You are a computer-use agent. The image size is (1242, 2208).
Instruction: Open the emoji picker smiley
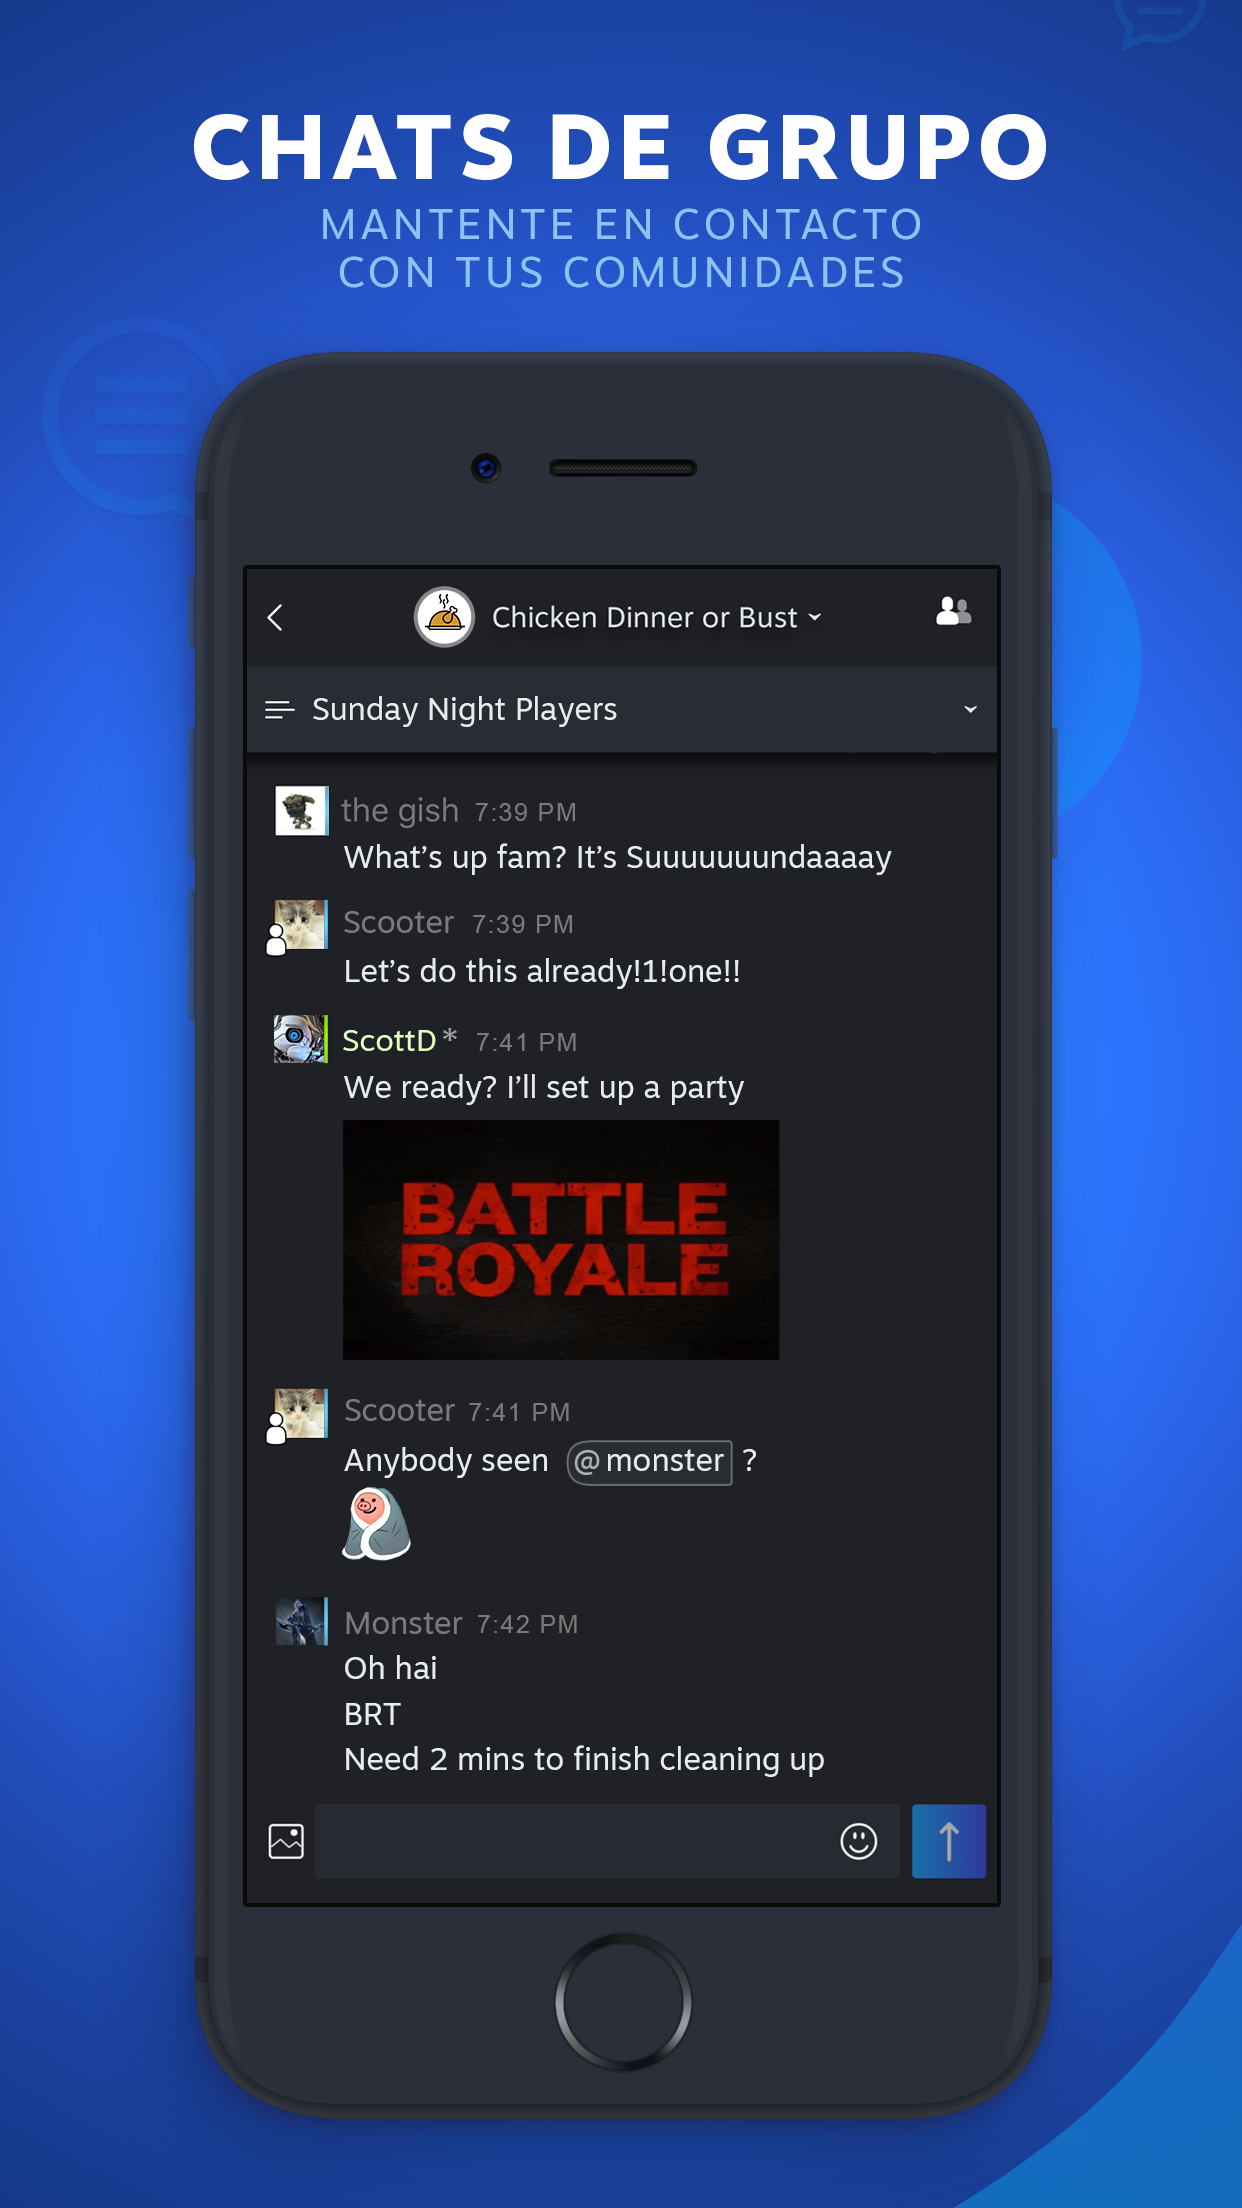859,1841
